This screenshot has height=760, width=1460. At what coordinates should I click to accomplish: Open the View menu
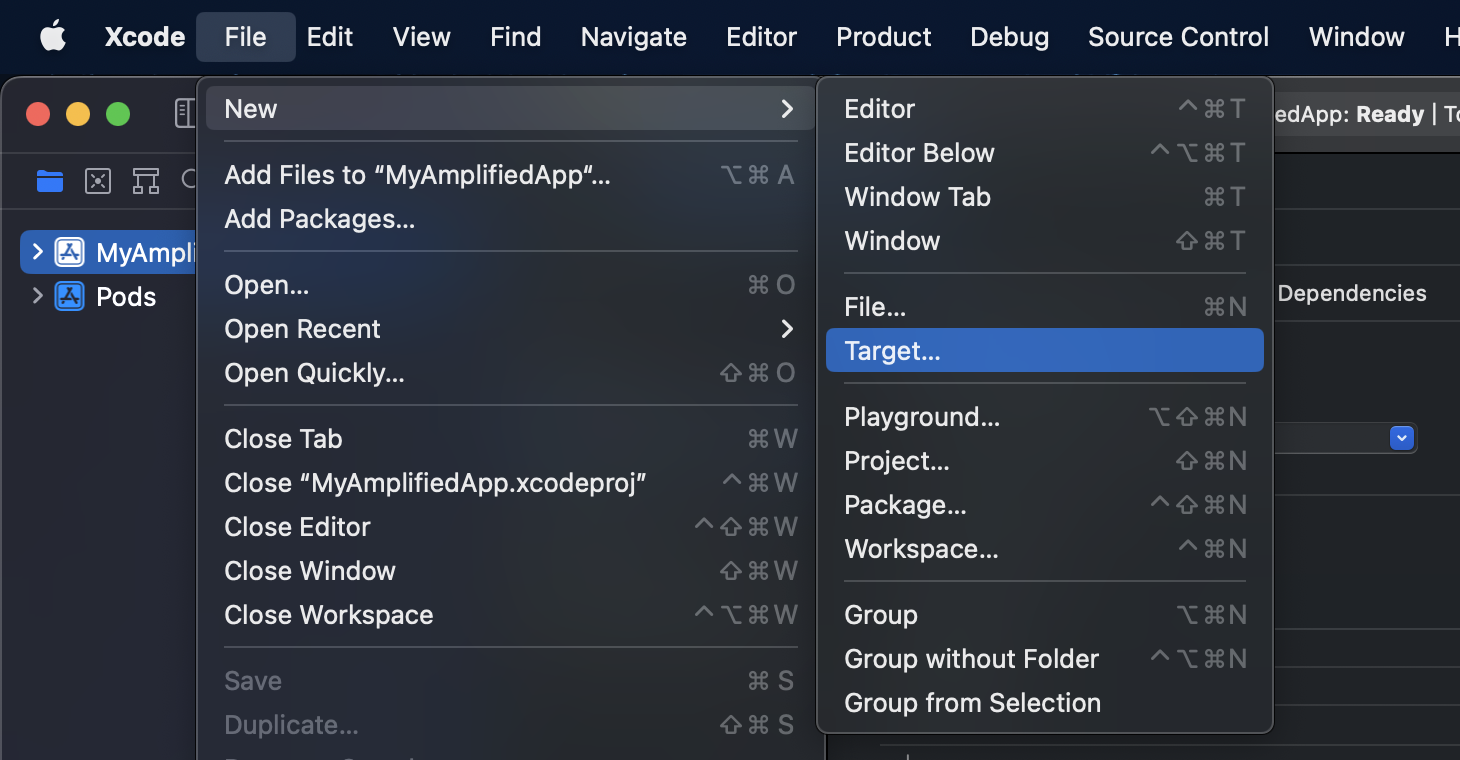tap(422, 37)
